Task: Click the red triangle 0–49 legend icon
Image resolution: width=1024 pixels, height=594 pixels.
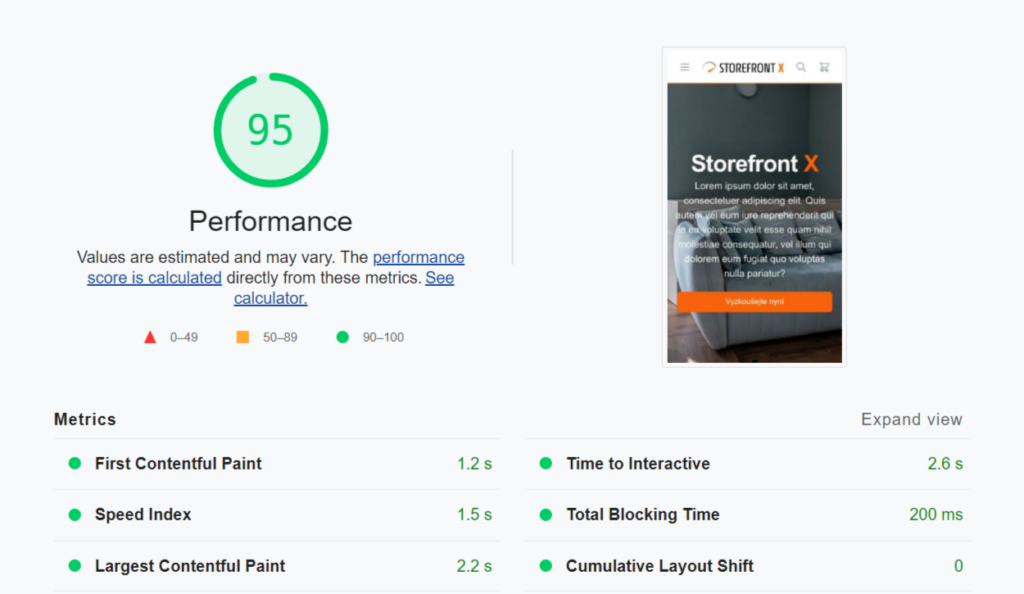Action: pyautogui.click(x=150, y=337)
